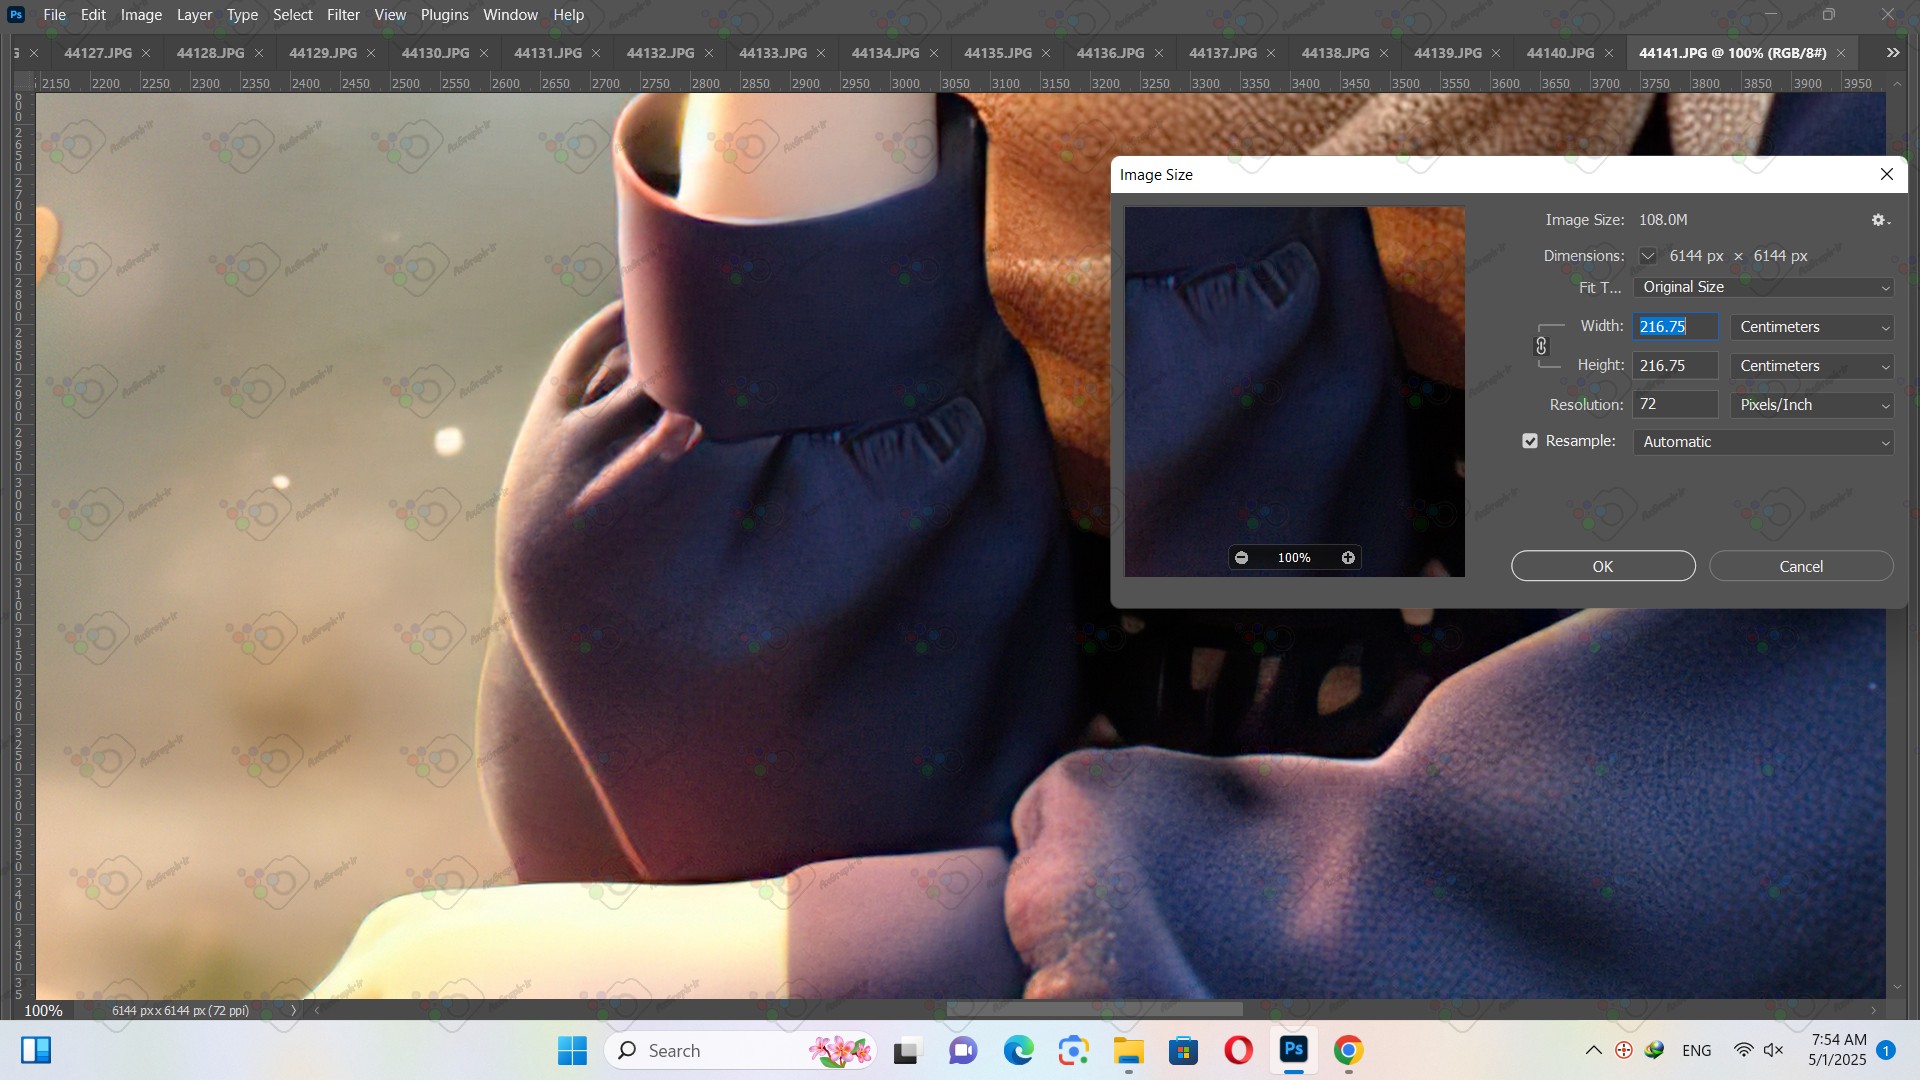This screenshot has width=1920, height=1080.
Task: Switch to the 44135.JPG document tab
Action: pos(997,53)
